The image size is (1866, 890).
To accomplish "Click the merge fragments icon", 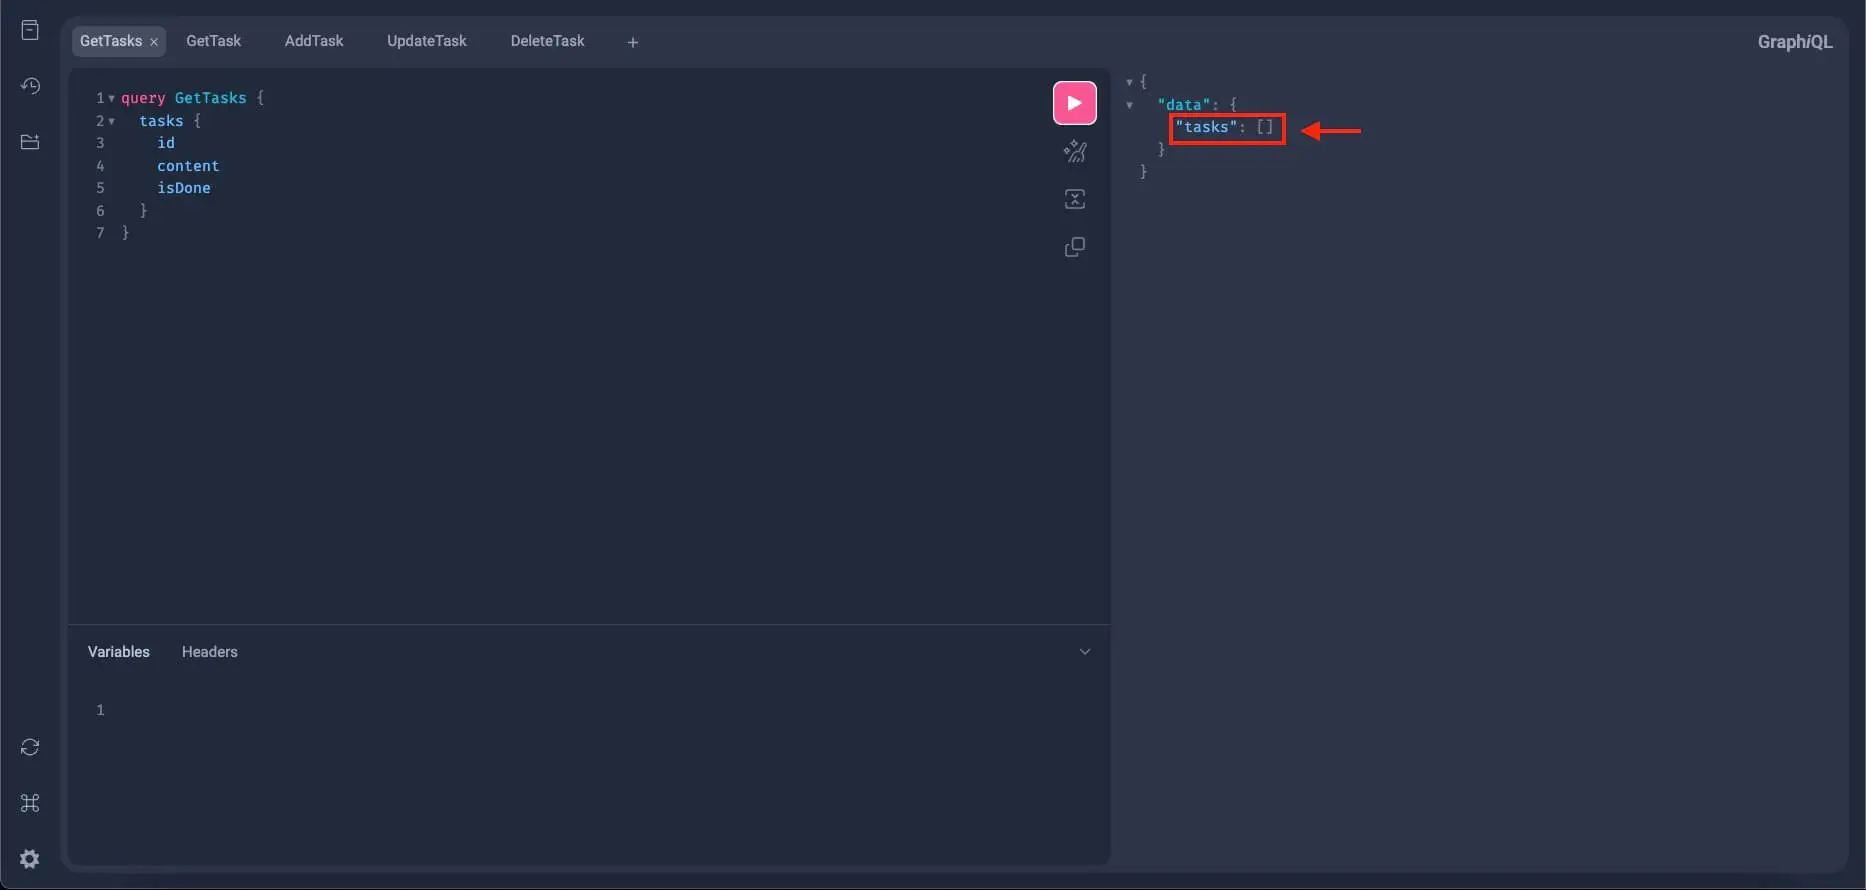I will [1074, 199].
